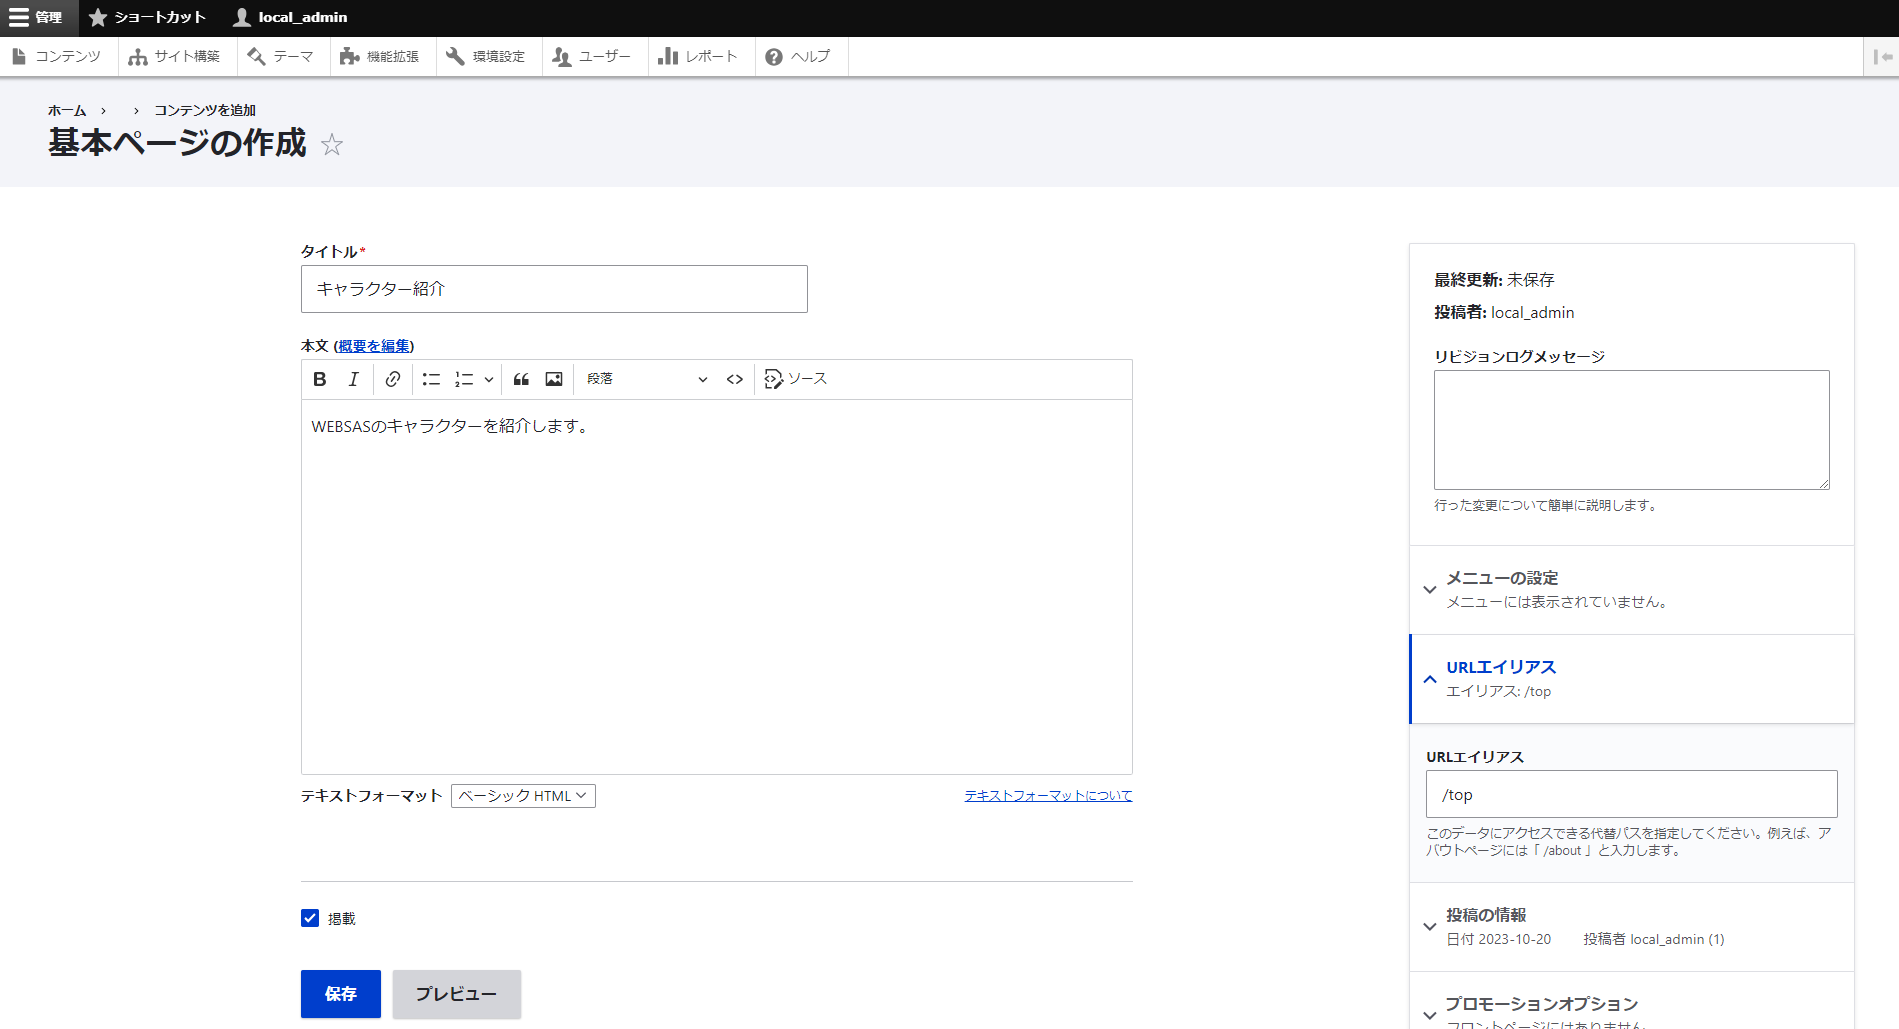
Task: Insert an image into the body
Action: (x=554, y=379)
